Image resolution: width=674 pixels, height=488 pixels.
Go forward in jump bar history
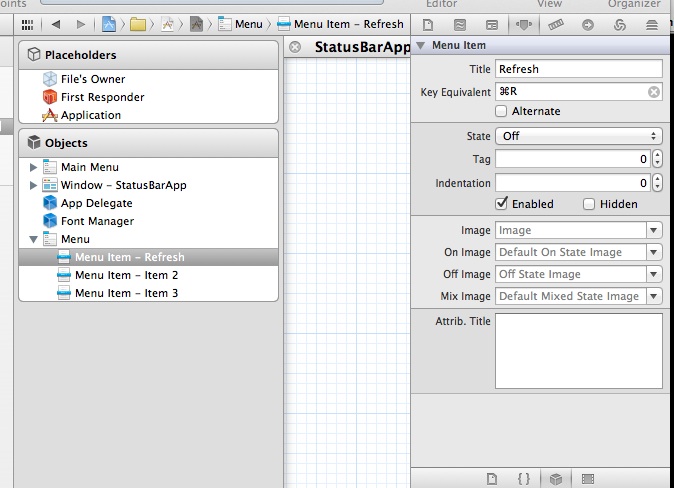80,25
